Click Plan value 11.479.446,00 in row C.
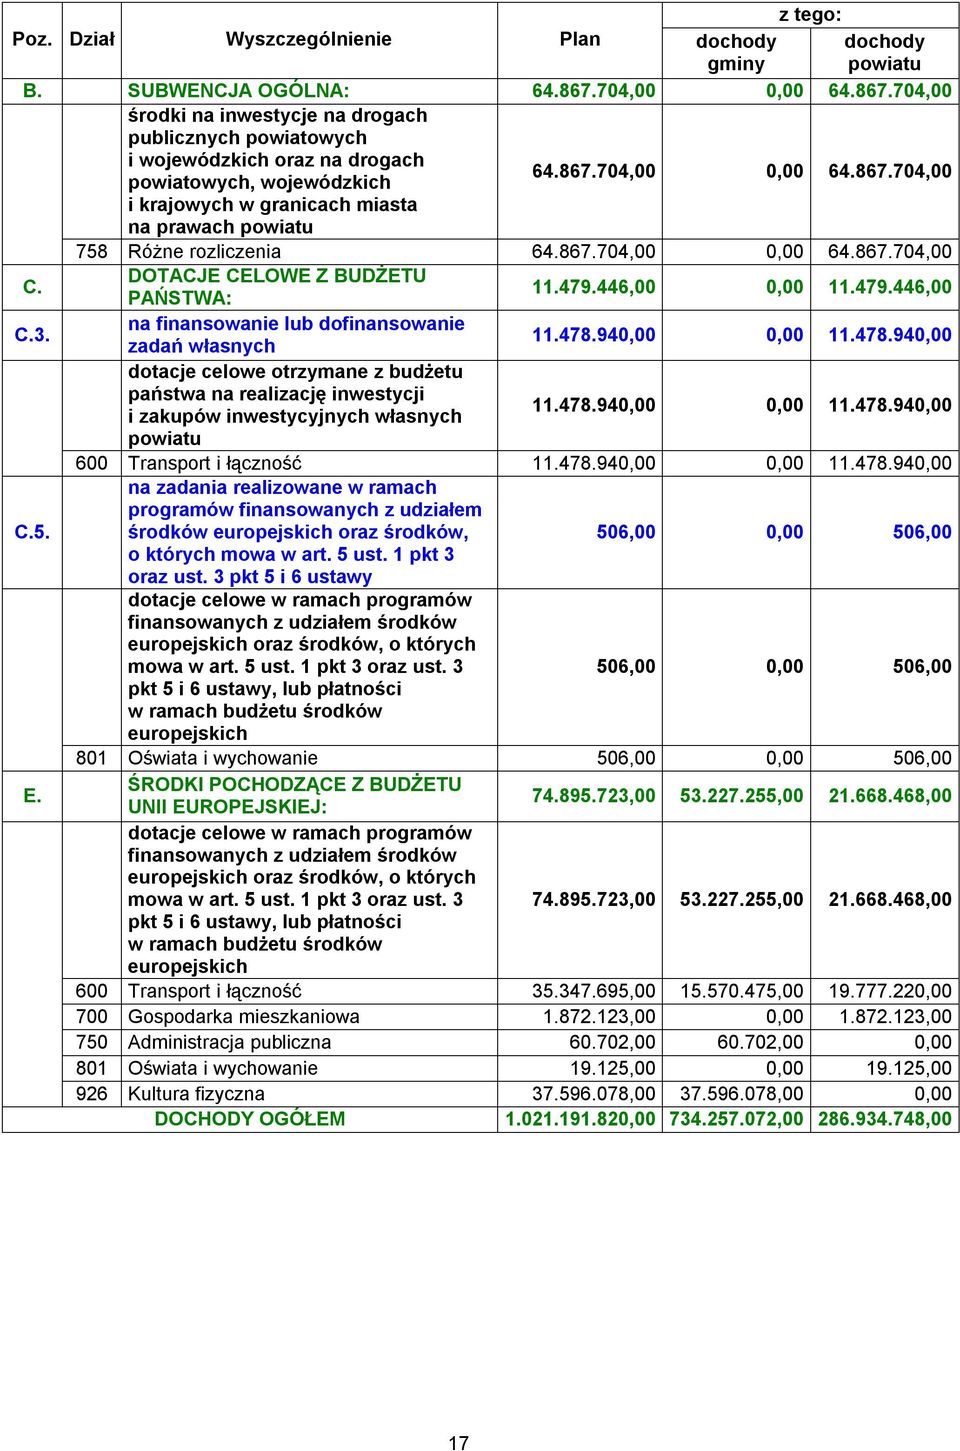 tap(594, 288)
